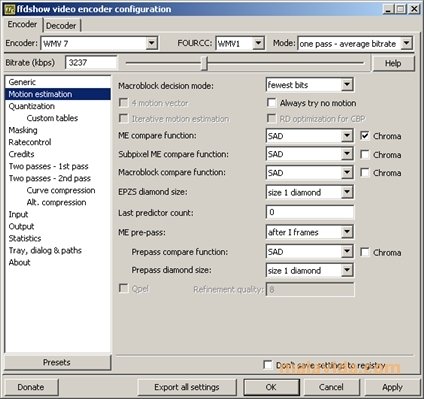Select Motion estimation page

tap(58, 94)
